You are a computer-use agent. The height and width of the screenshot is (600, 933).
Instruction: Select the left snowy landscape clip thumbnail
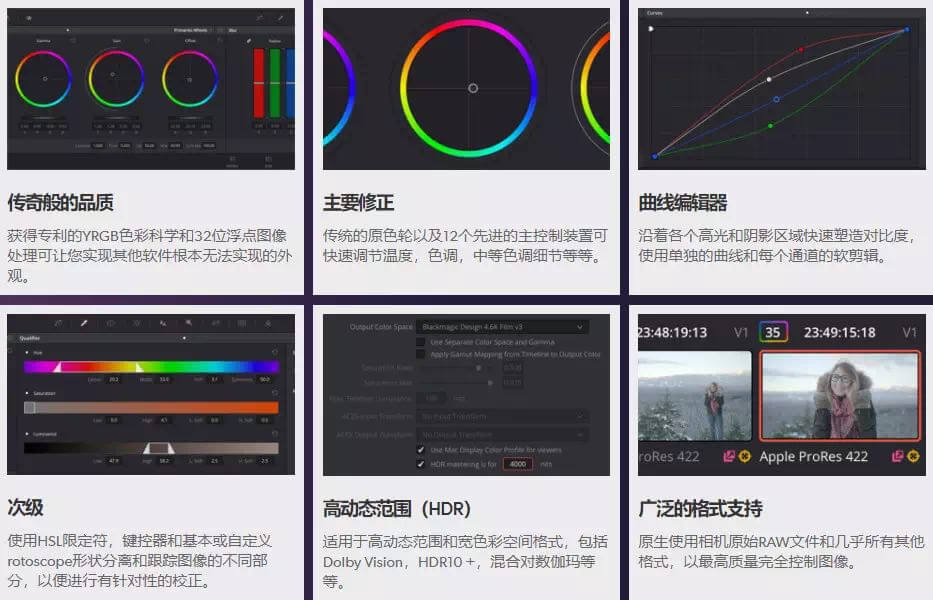pos(694,395)
